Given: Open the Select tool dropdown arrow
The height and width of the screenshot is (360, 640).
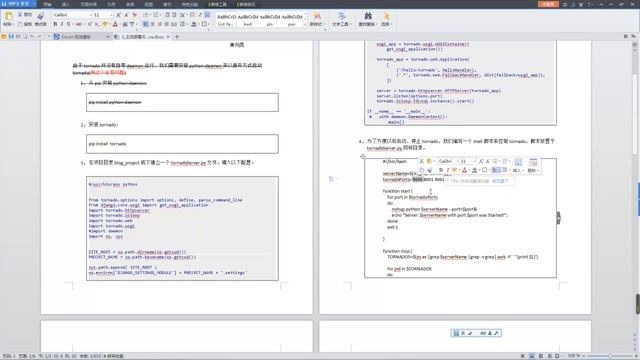Looking at the screenshot, I should 391,24.
